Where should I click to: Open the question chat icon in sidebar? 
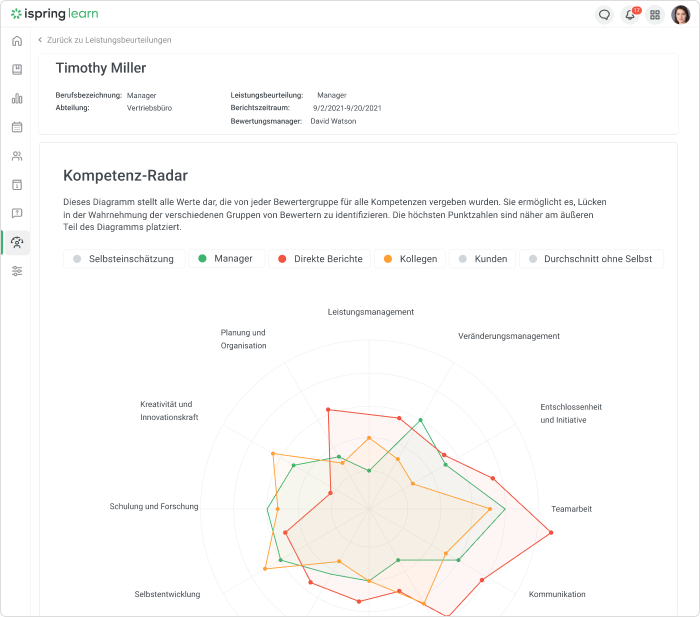17,213
